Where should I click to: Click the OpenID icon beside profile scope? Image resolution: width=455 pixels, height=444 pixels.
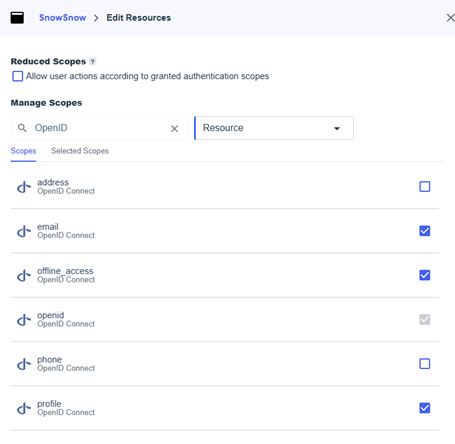click(24, 408)
